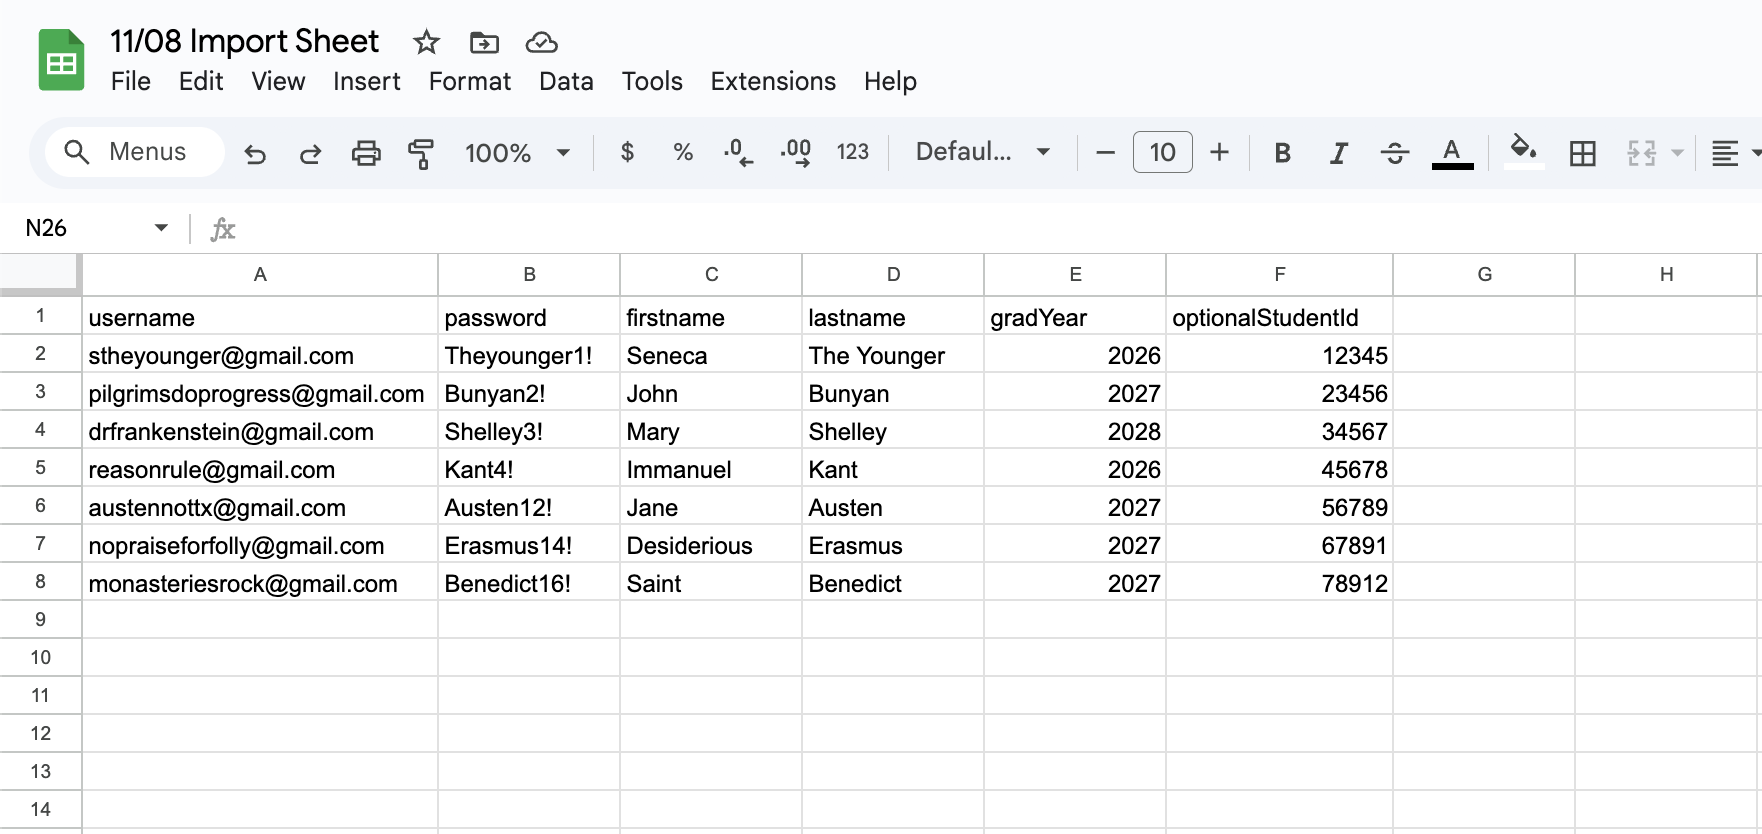Toggle bold formatting
The width and height of the screenshot is (1762, 834).
pos(1282,153)
